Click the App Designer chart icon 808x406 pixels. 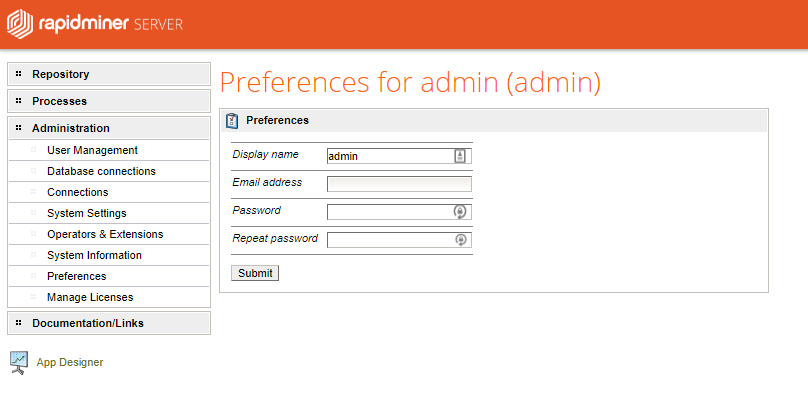[x=18, y=362]
